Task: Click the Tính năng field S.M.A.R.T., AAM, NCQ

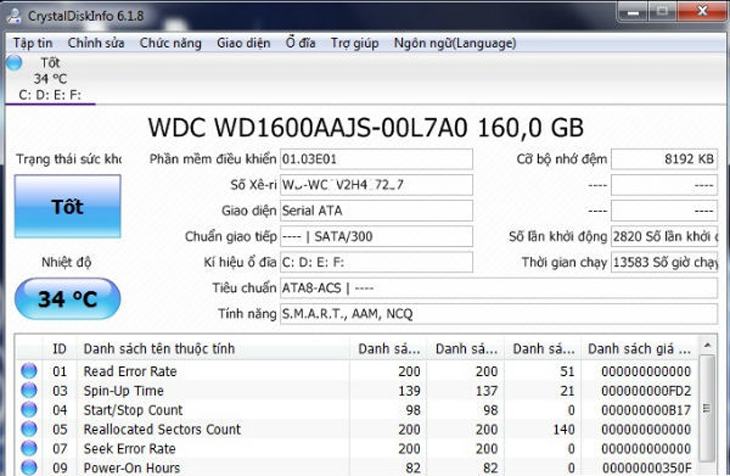Action: 499,314
